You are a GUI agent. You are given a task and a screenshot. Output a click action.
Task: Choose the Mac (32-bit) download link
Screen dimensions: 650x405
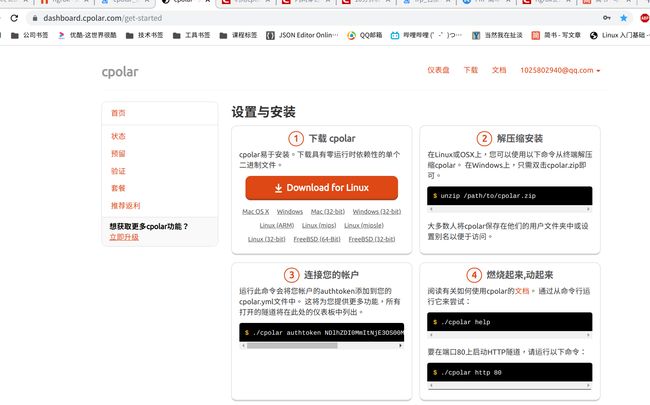(x=327, y=211)
